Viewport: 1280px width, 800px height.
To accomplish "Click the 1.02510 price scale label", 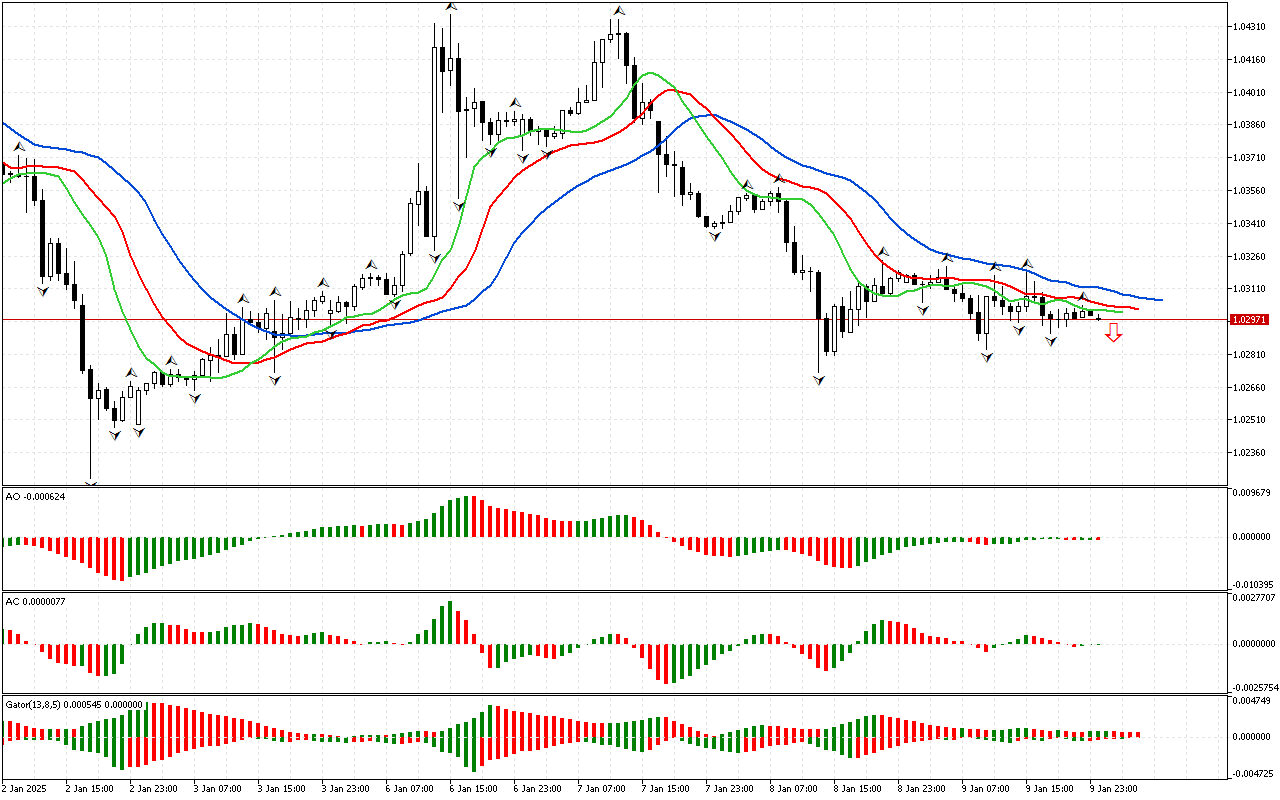I will coord(1250,420).
